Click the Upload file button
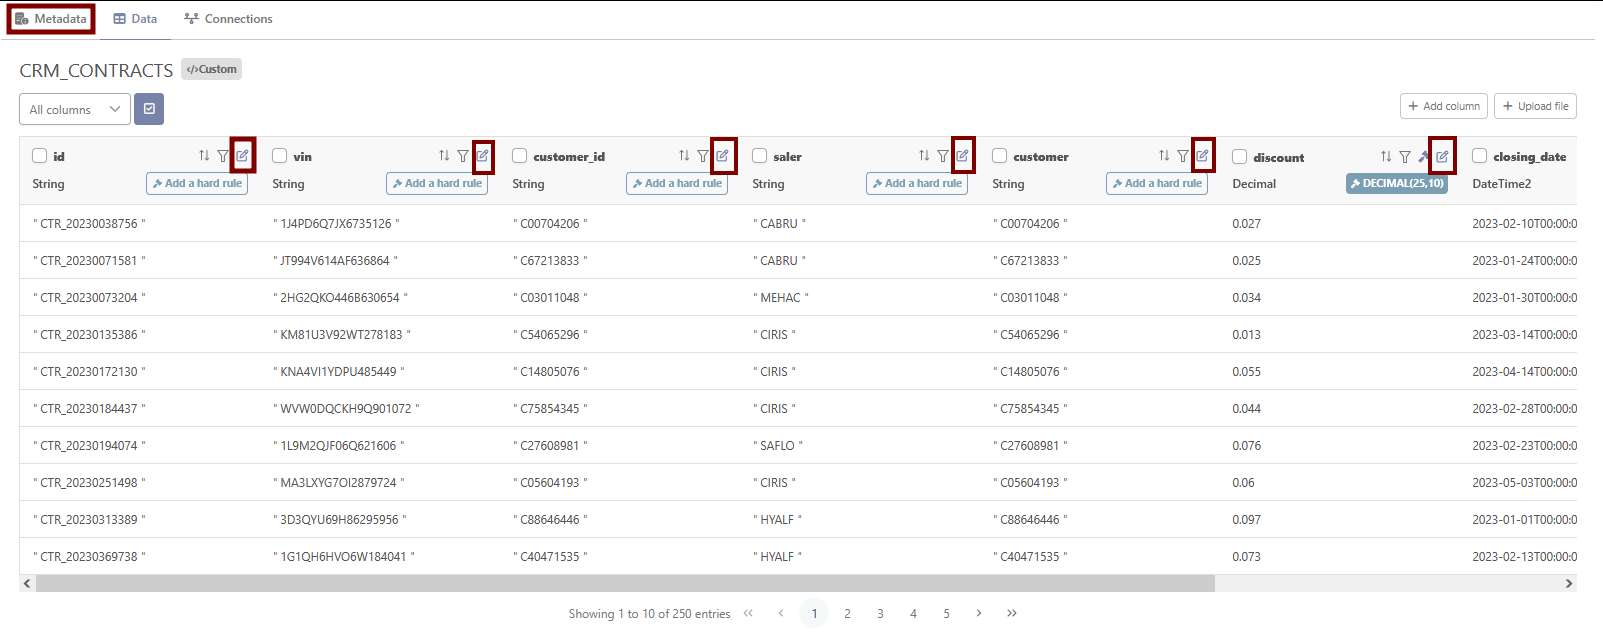This screenshot has width=1603, height=635. (x=1536, y=106)
